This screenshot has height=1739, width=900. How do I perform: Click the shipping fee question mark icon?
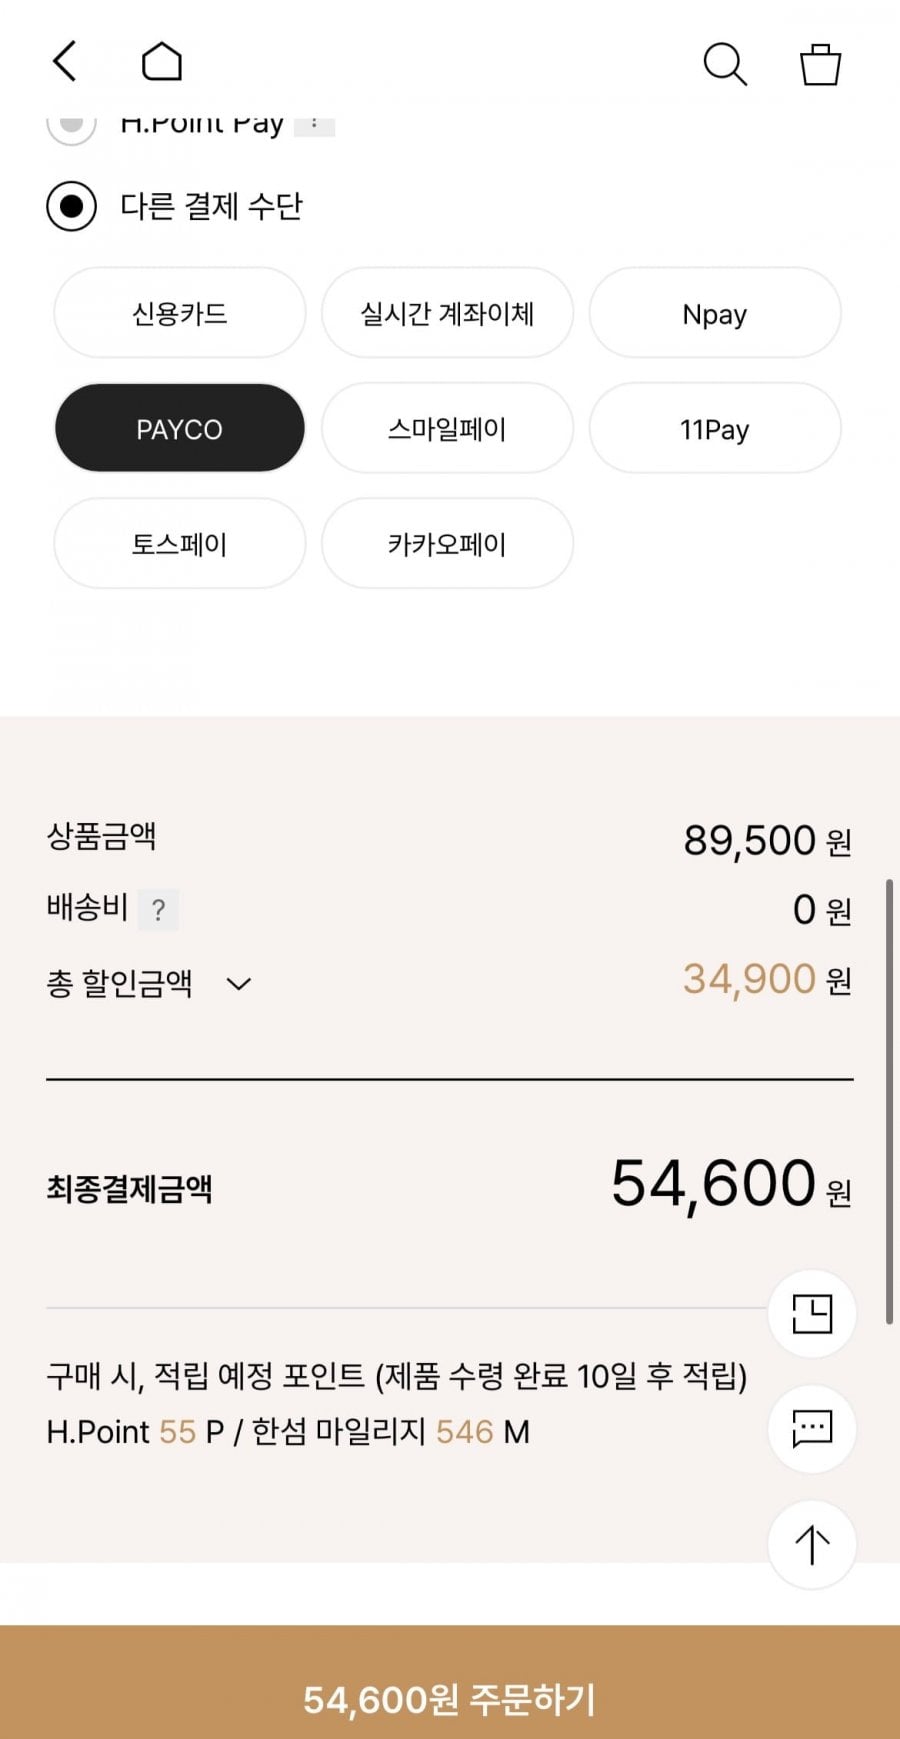158,910
